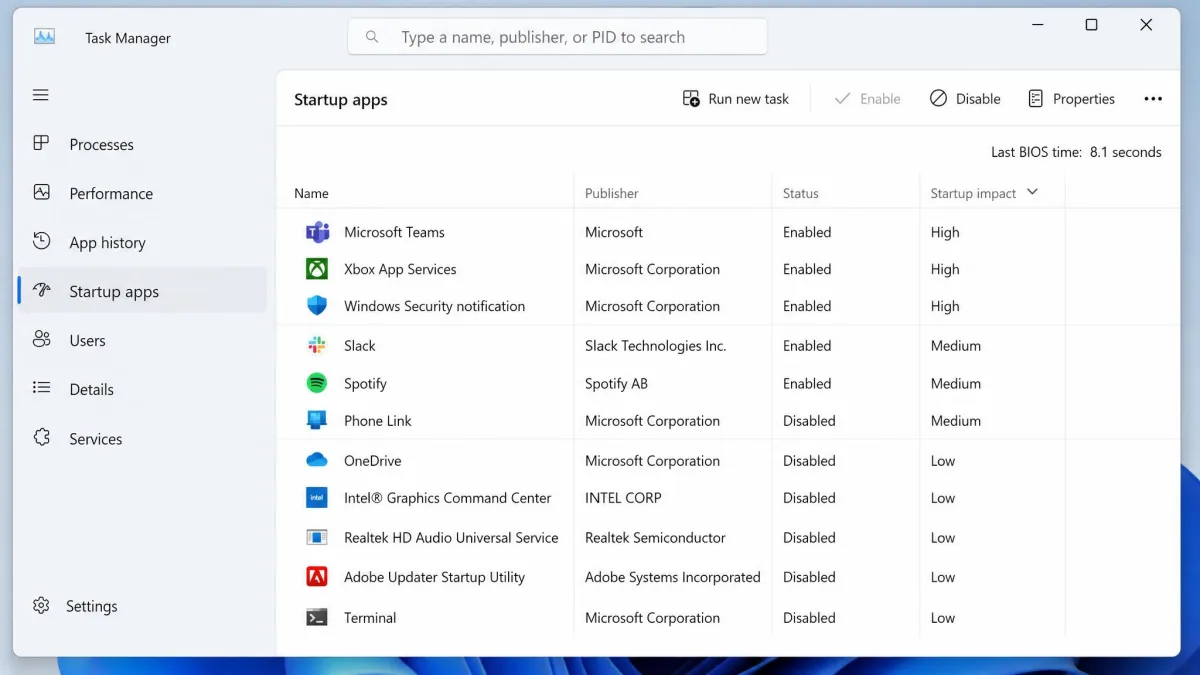Click Last BIOS time text

1076,152
